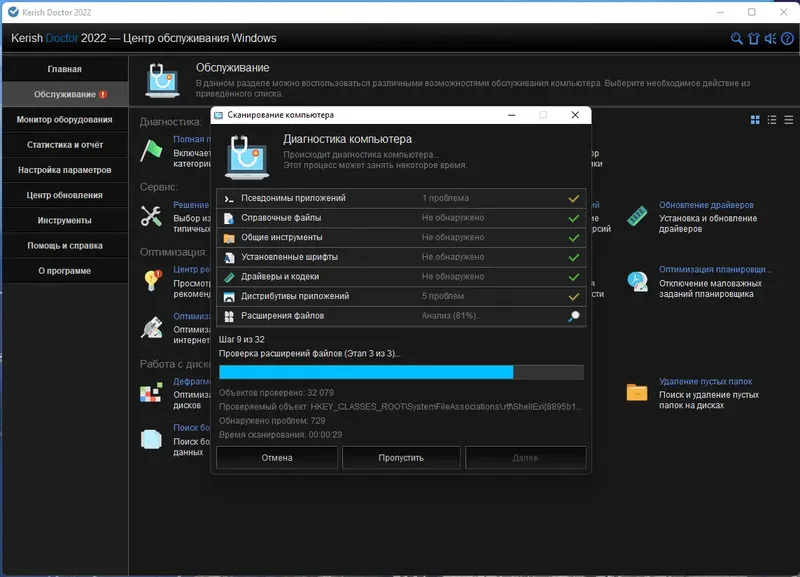
Task: Open the Главная section
Action: point(65,69)
